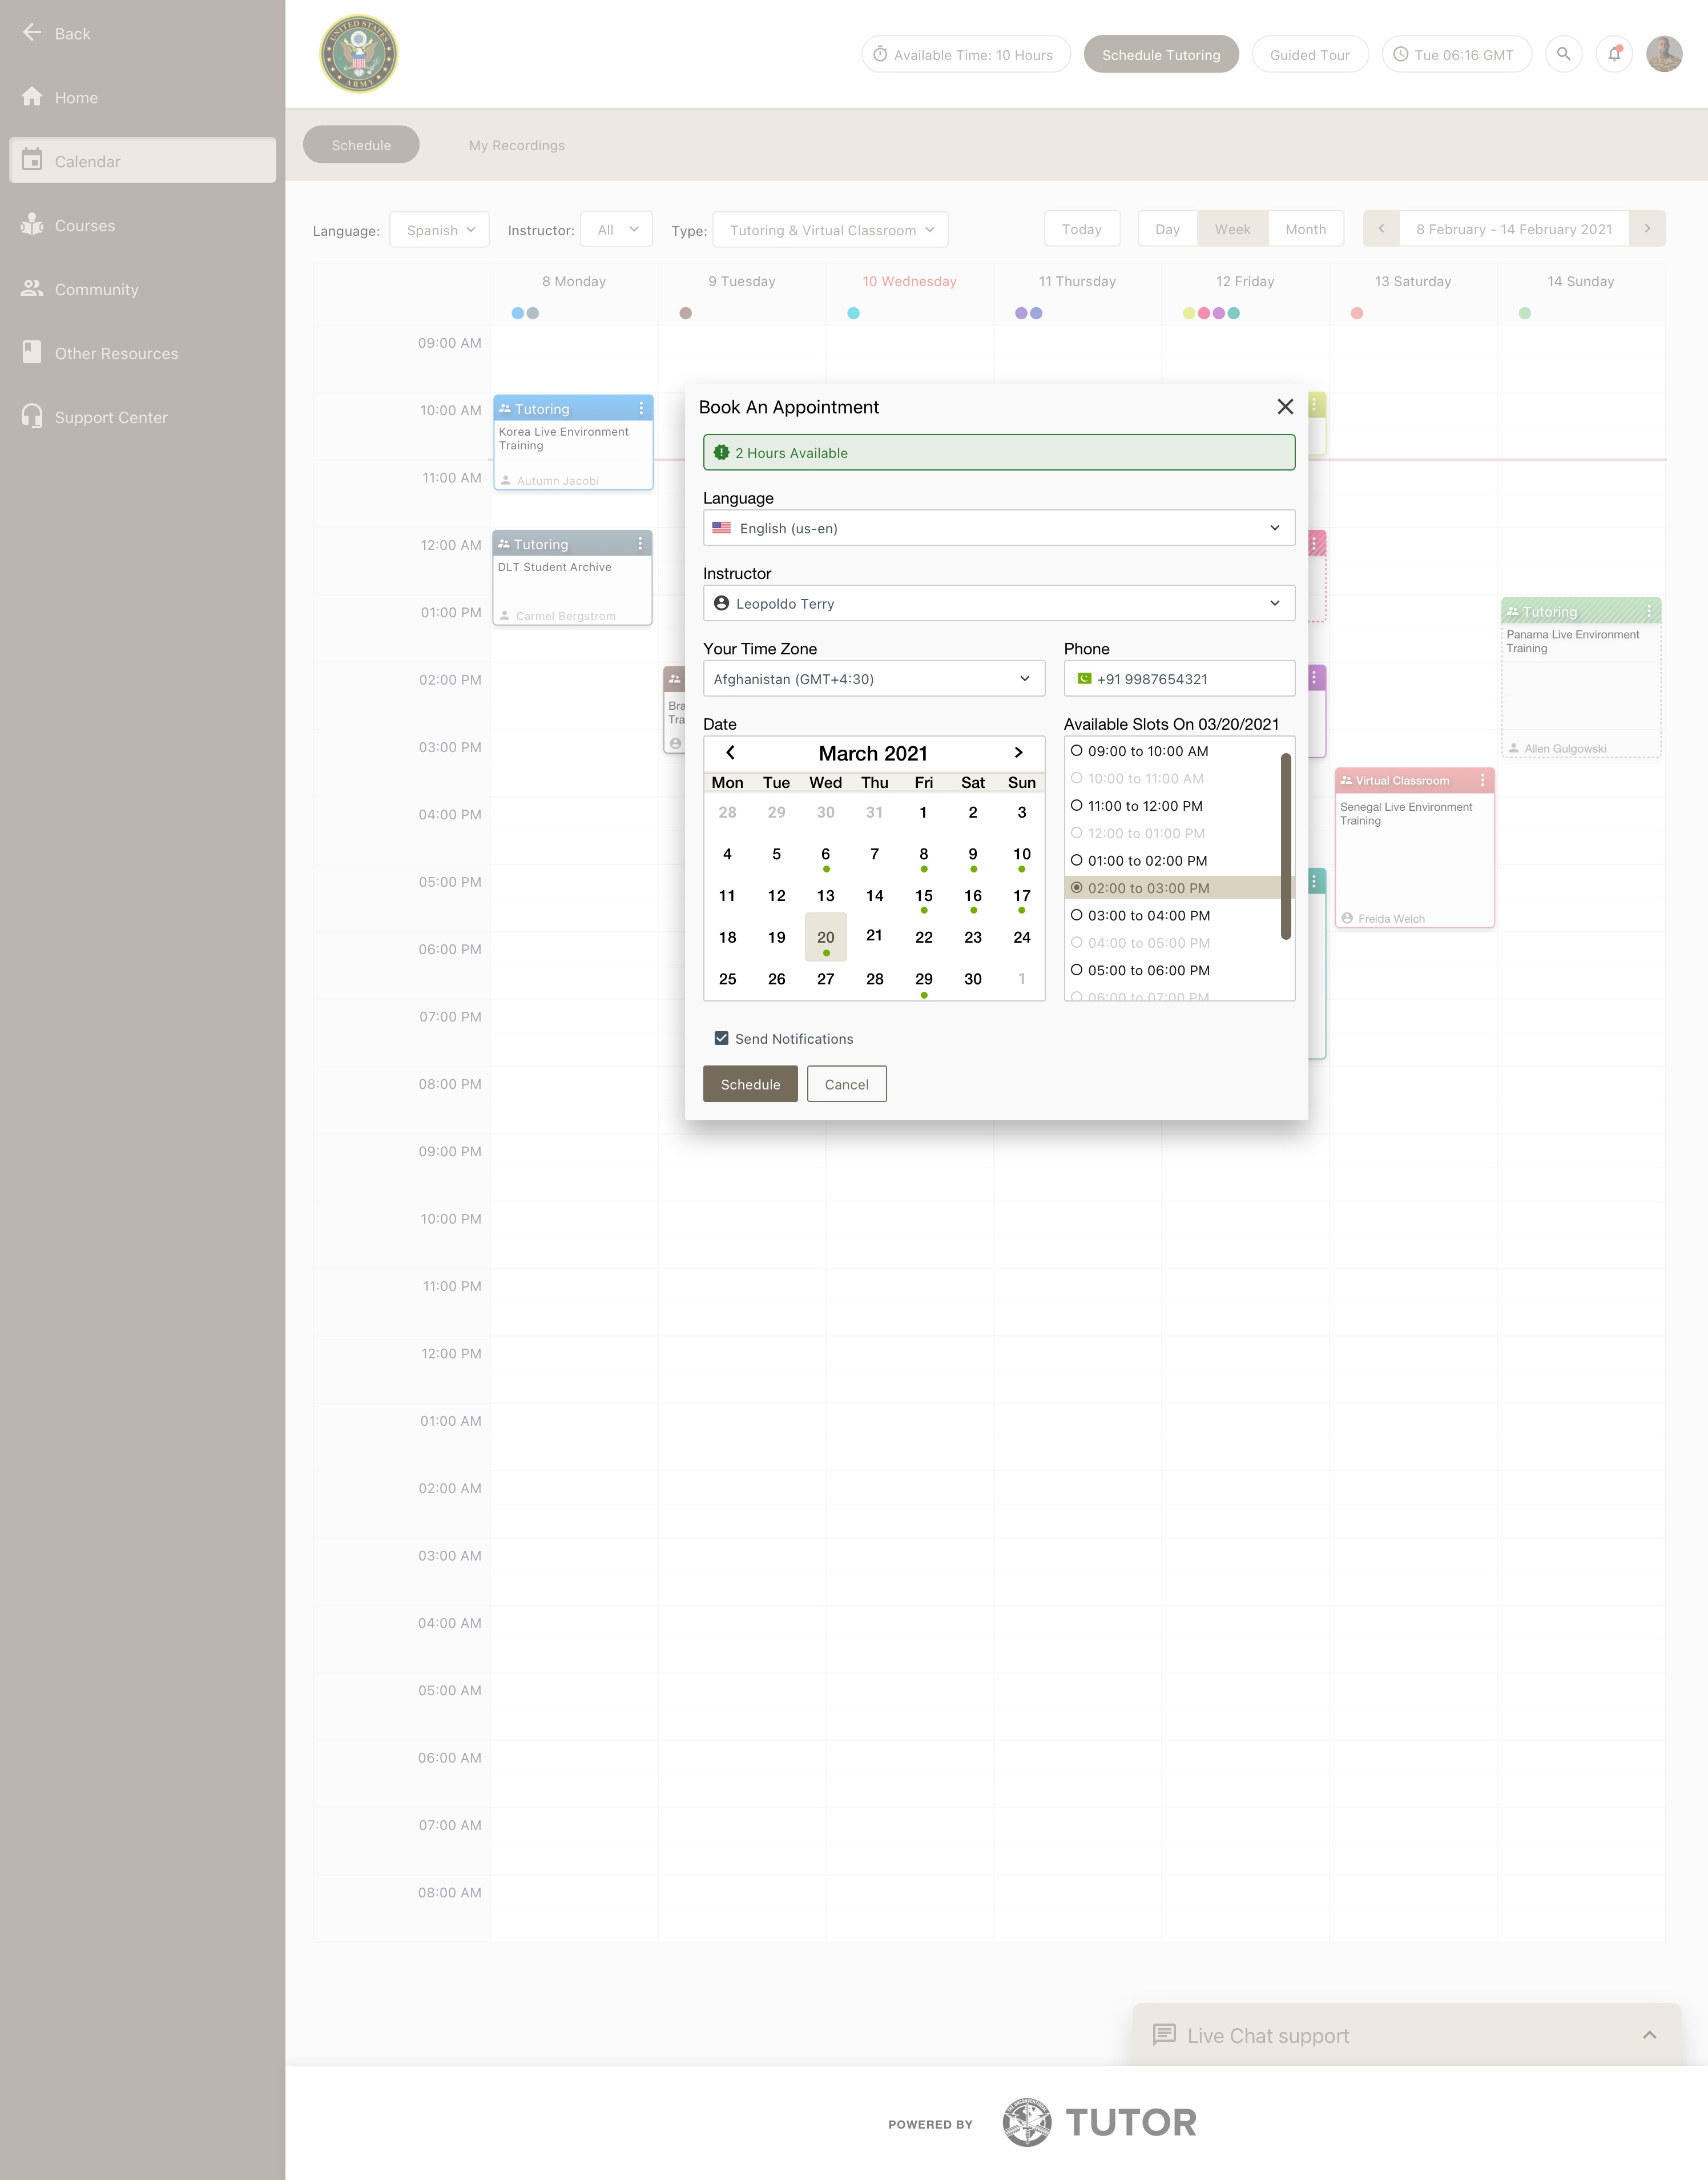Image resolution: width=1708 pixels, height=2180 pixels.
Task: Open Calendar in the sidebar
Action: (x=142, y=161)
